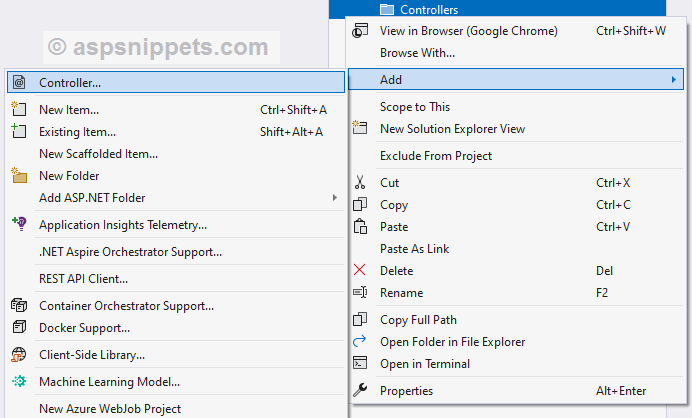Select Cut from context menu
692x418 pixels.
coord(515,183)
